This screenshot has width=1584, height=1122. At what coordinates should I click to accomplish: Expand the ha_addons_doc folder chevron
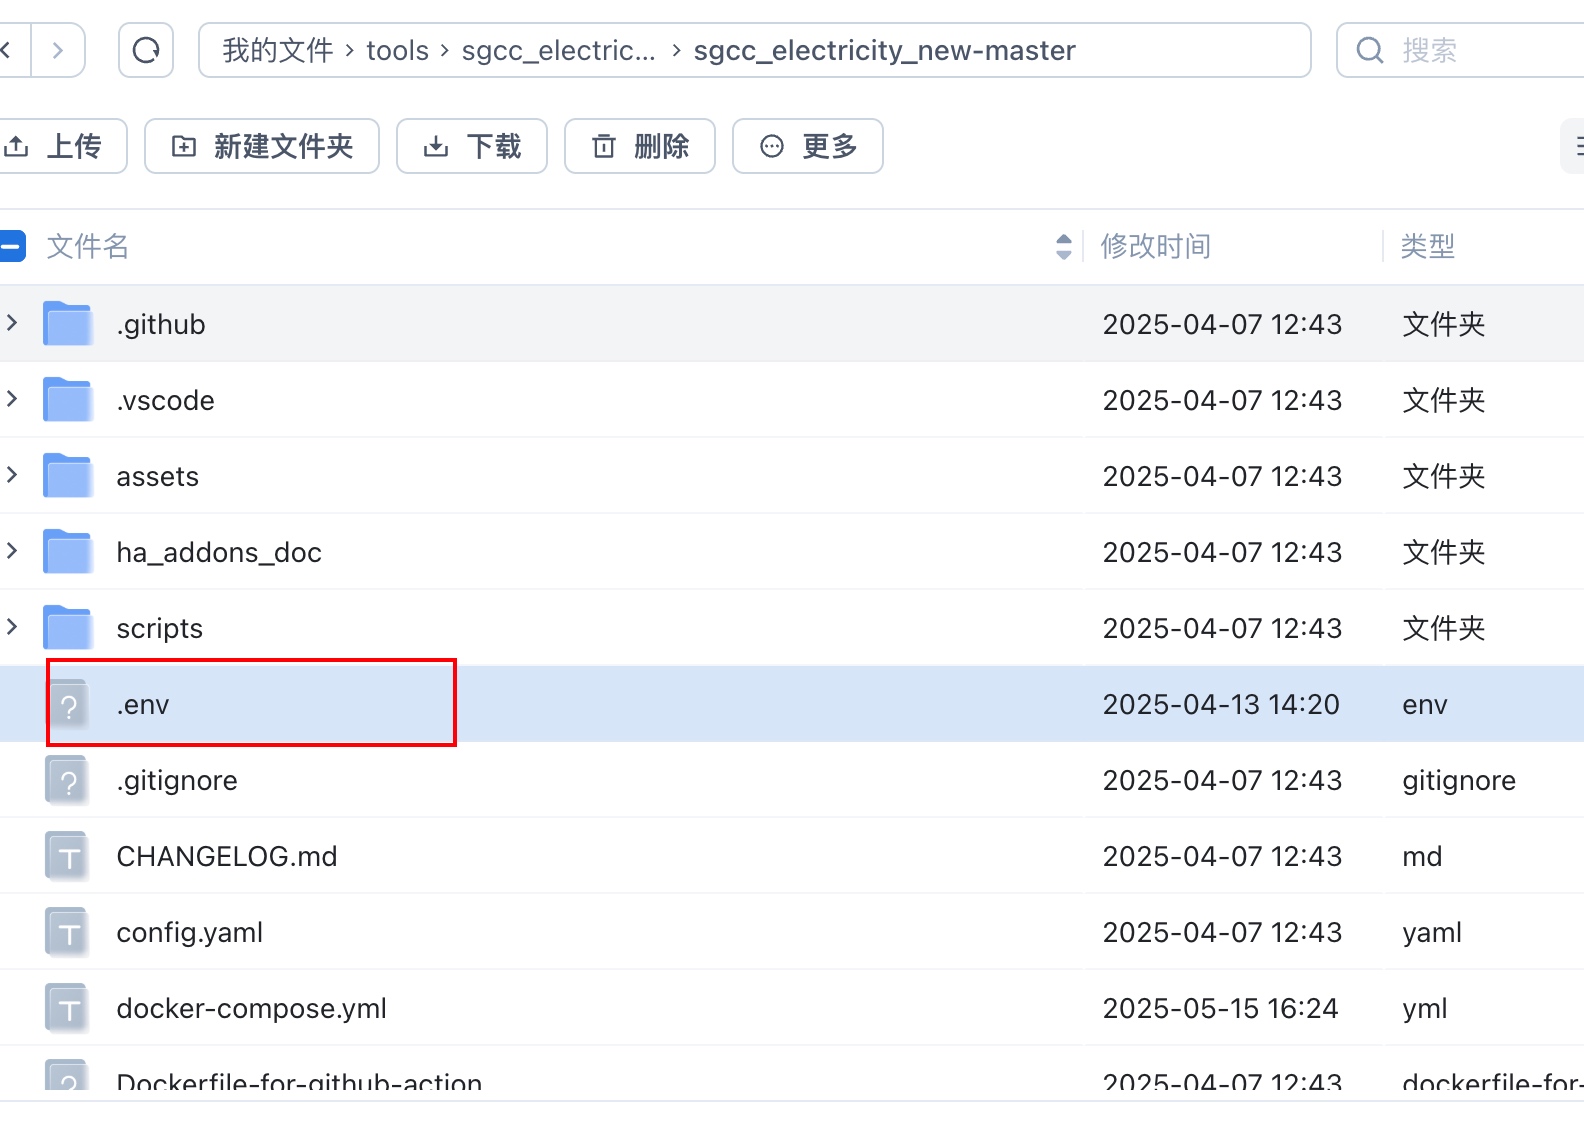coord(12,551)
